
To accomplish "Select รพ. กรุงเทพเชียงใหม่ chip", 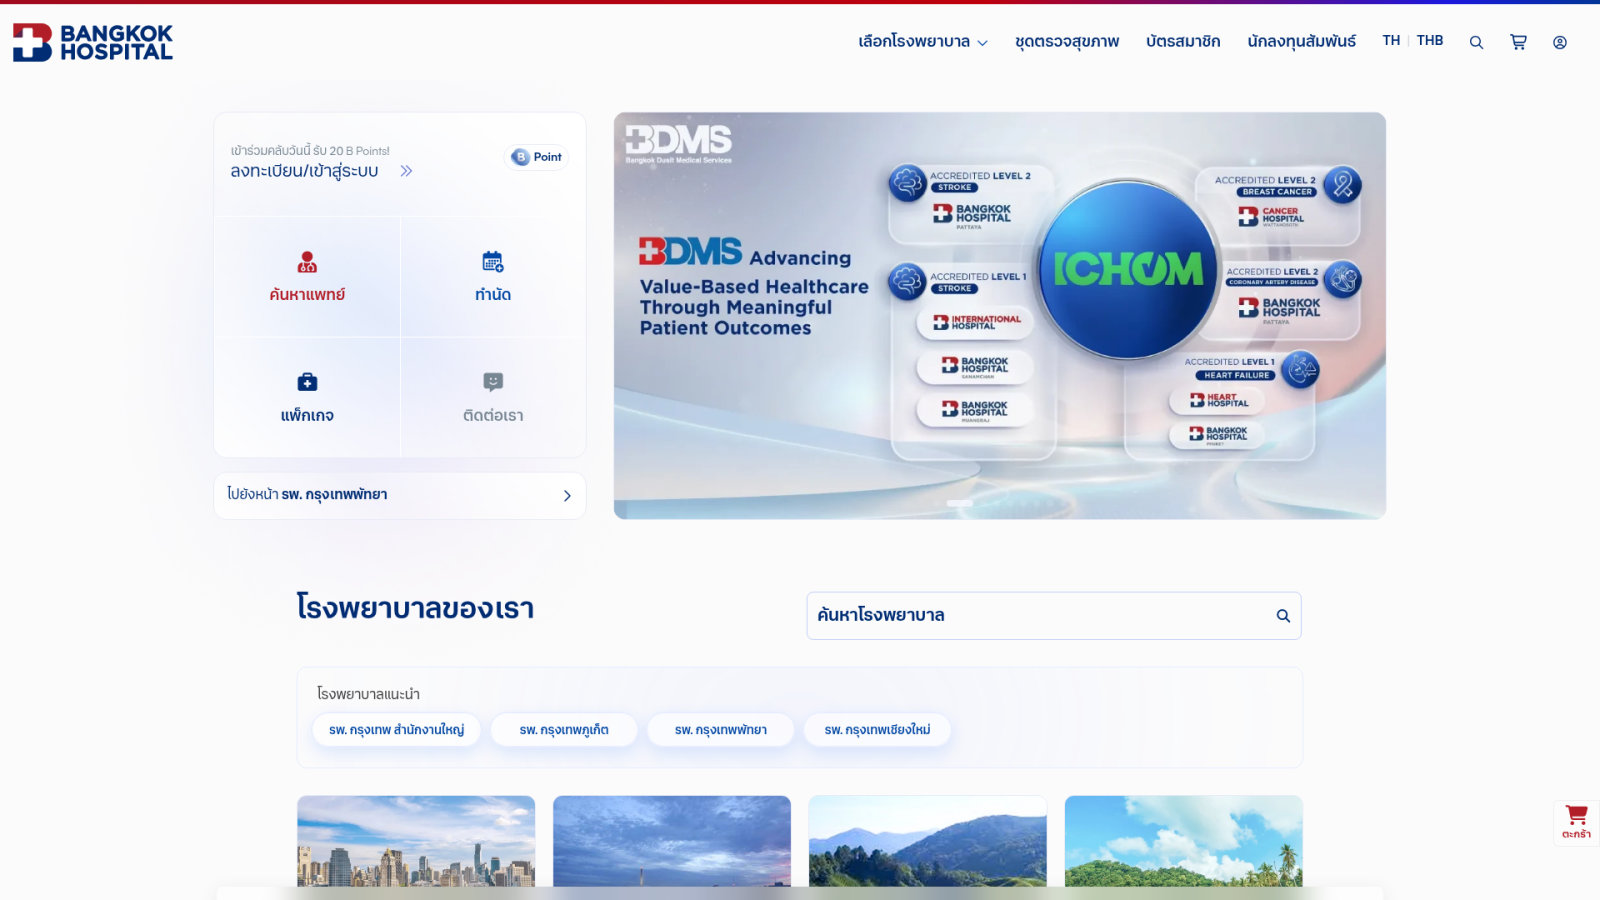I will [877, 730].
